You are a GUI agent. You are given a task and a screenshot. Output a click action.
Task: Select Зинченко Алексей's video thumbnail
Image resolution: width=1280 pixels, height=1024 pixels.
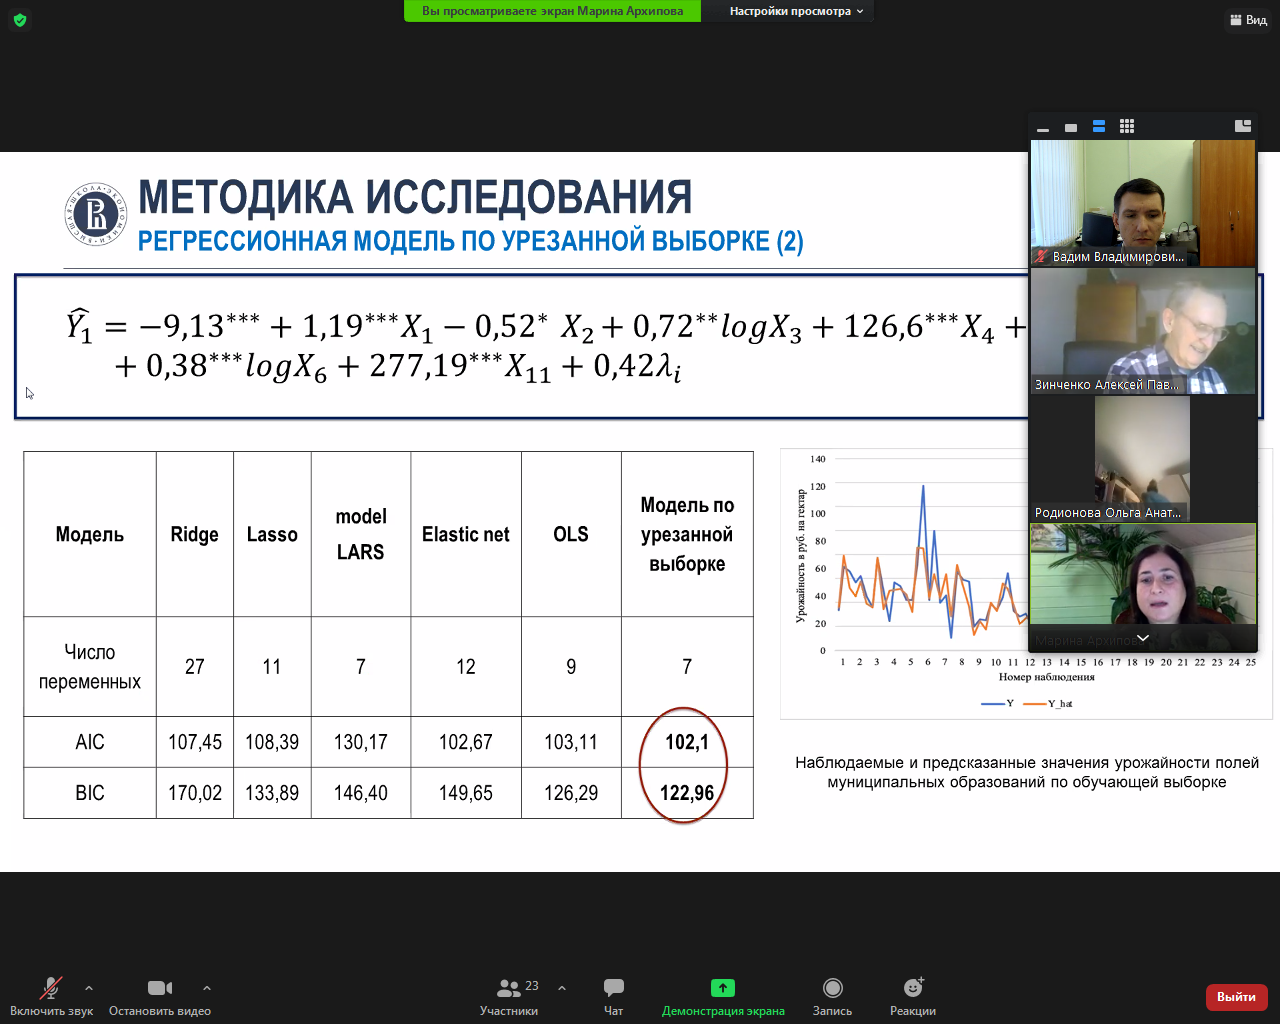click(1142, 331)
